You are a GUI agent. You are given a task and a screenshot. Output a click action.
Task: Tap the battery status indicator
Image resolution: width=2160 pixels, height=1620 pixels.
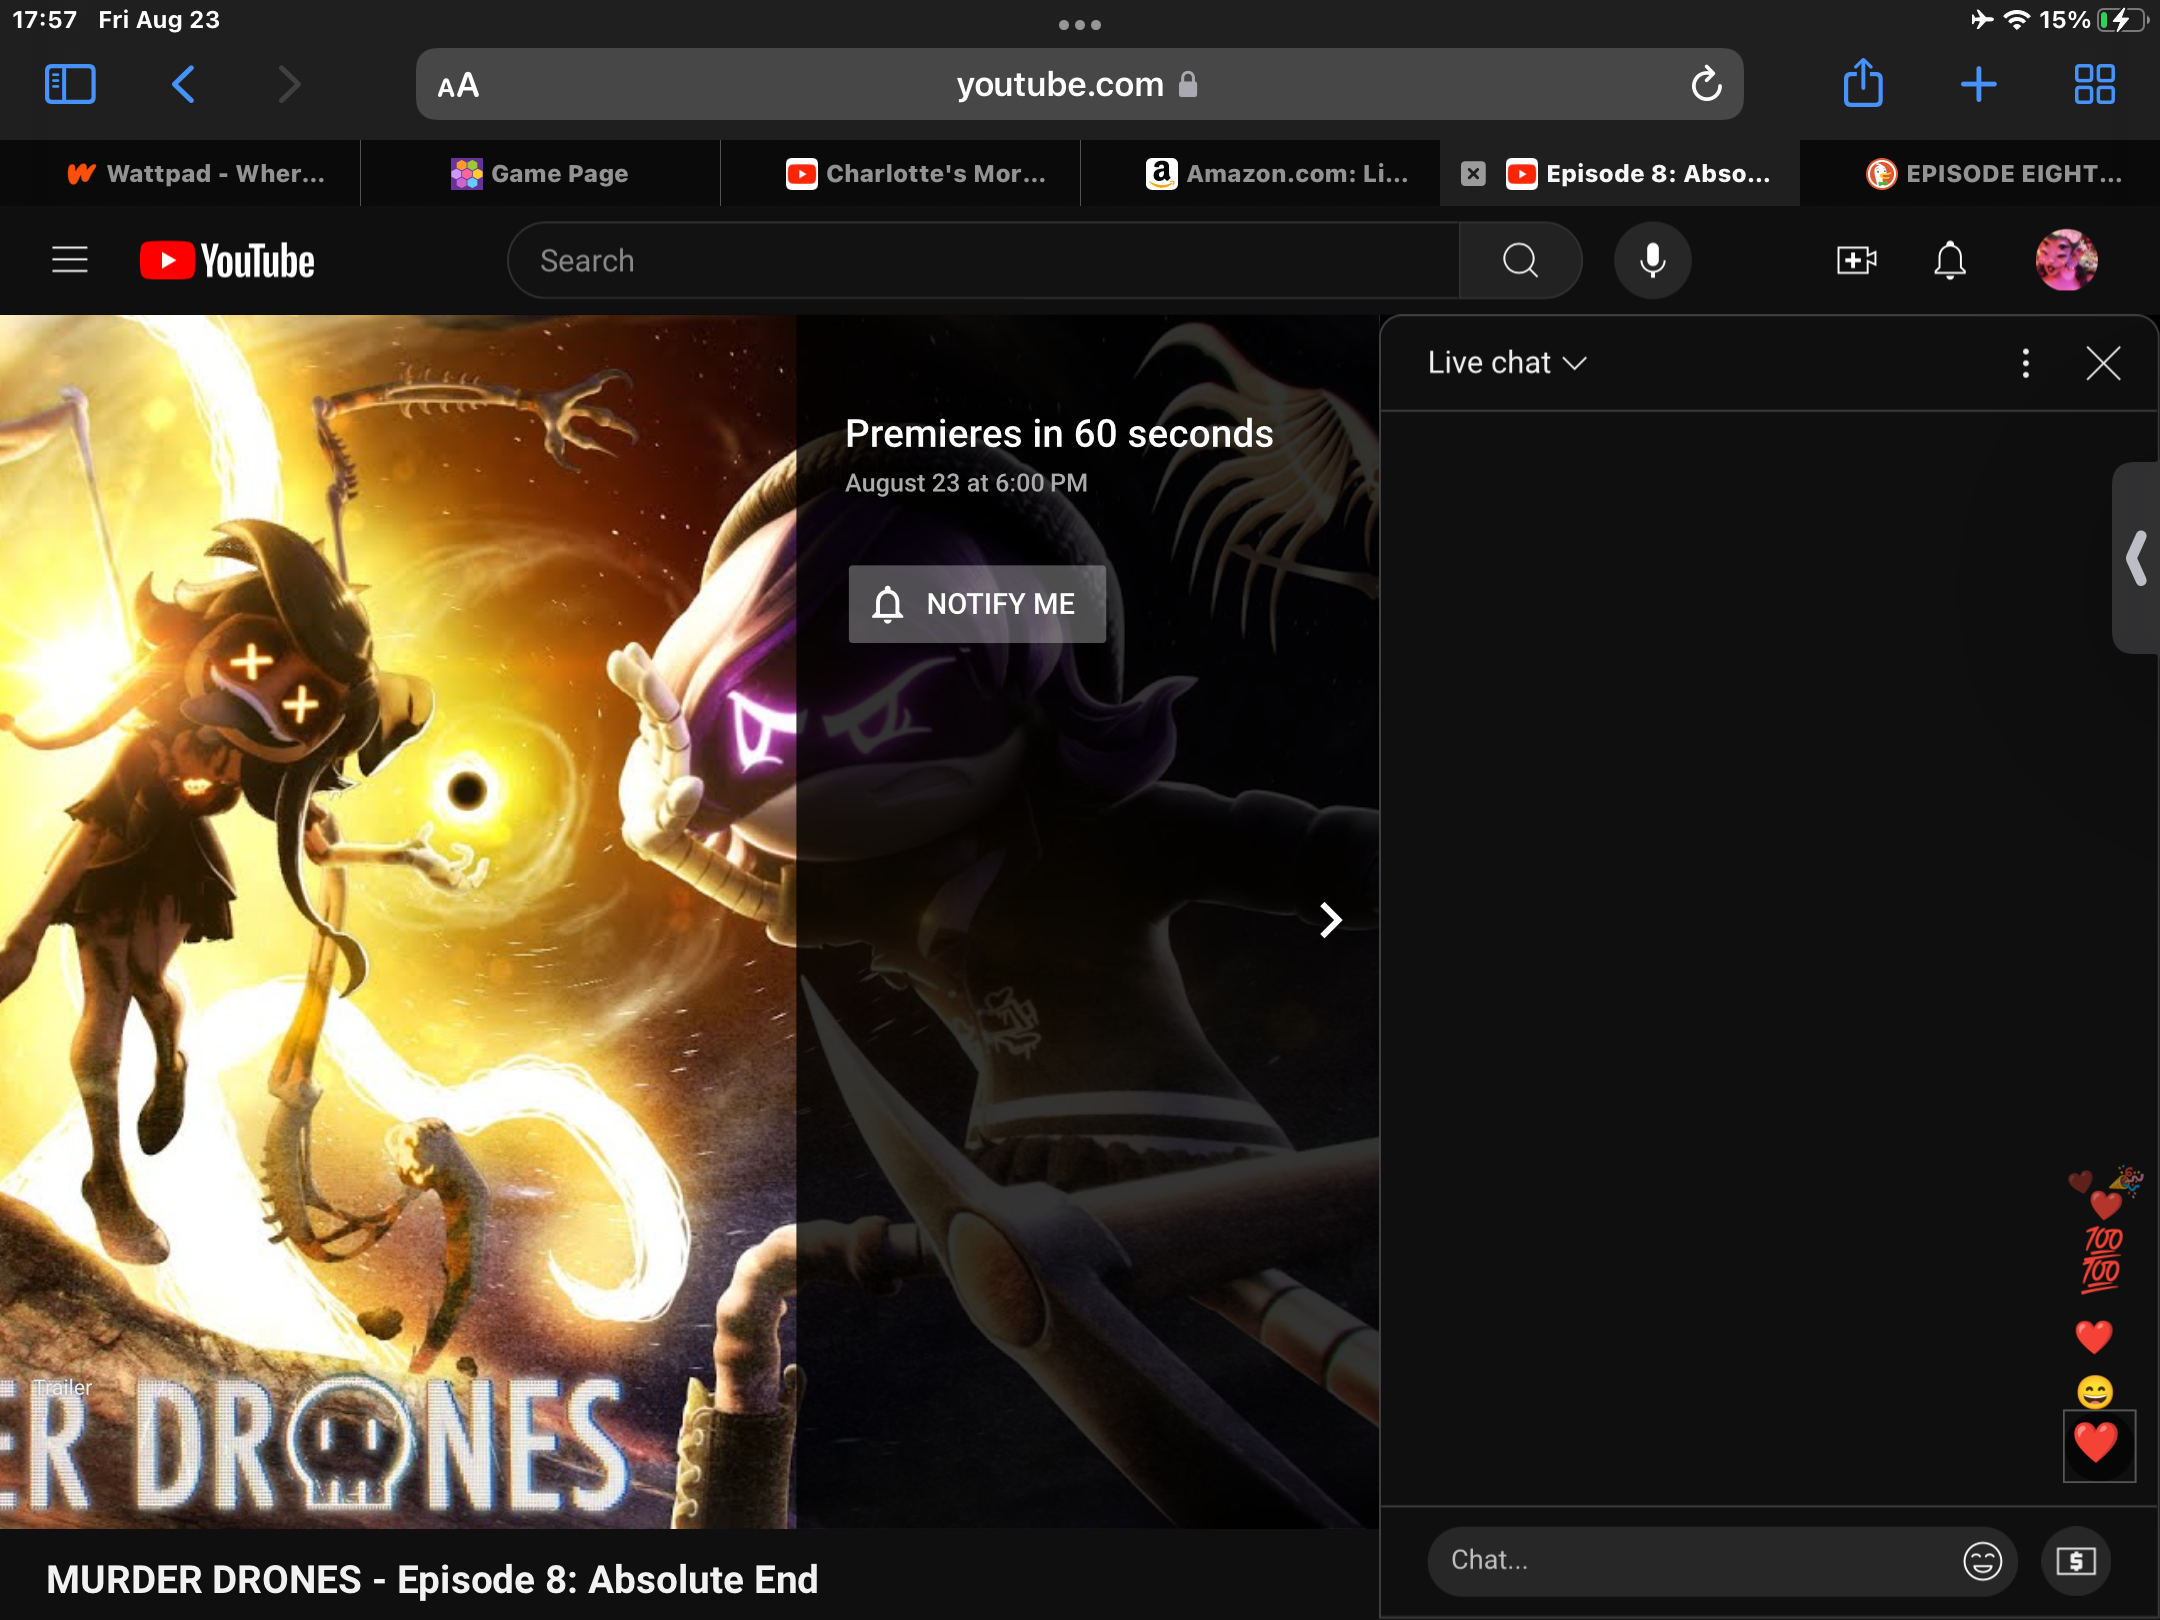click(x=2122, y=20)
